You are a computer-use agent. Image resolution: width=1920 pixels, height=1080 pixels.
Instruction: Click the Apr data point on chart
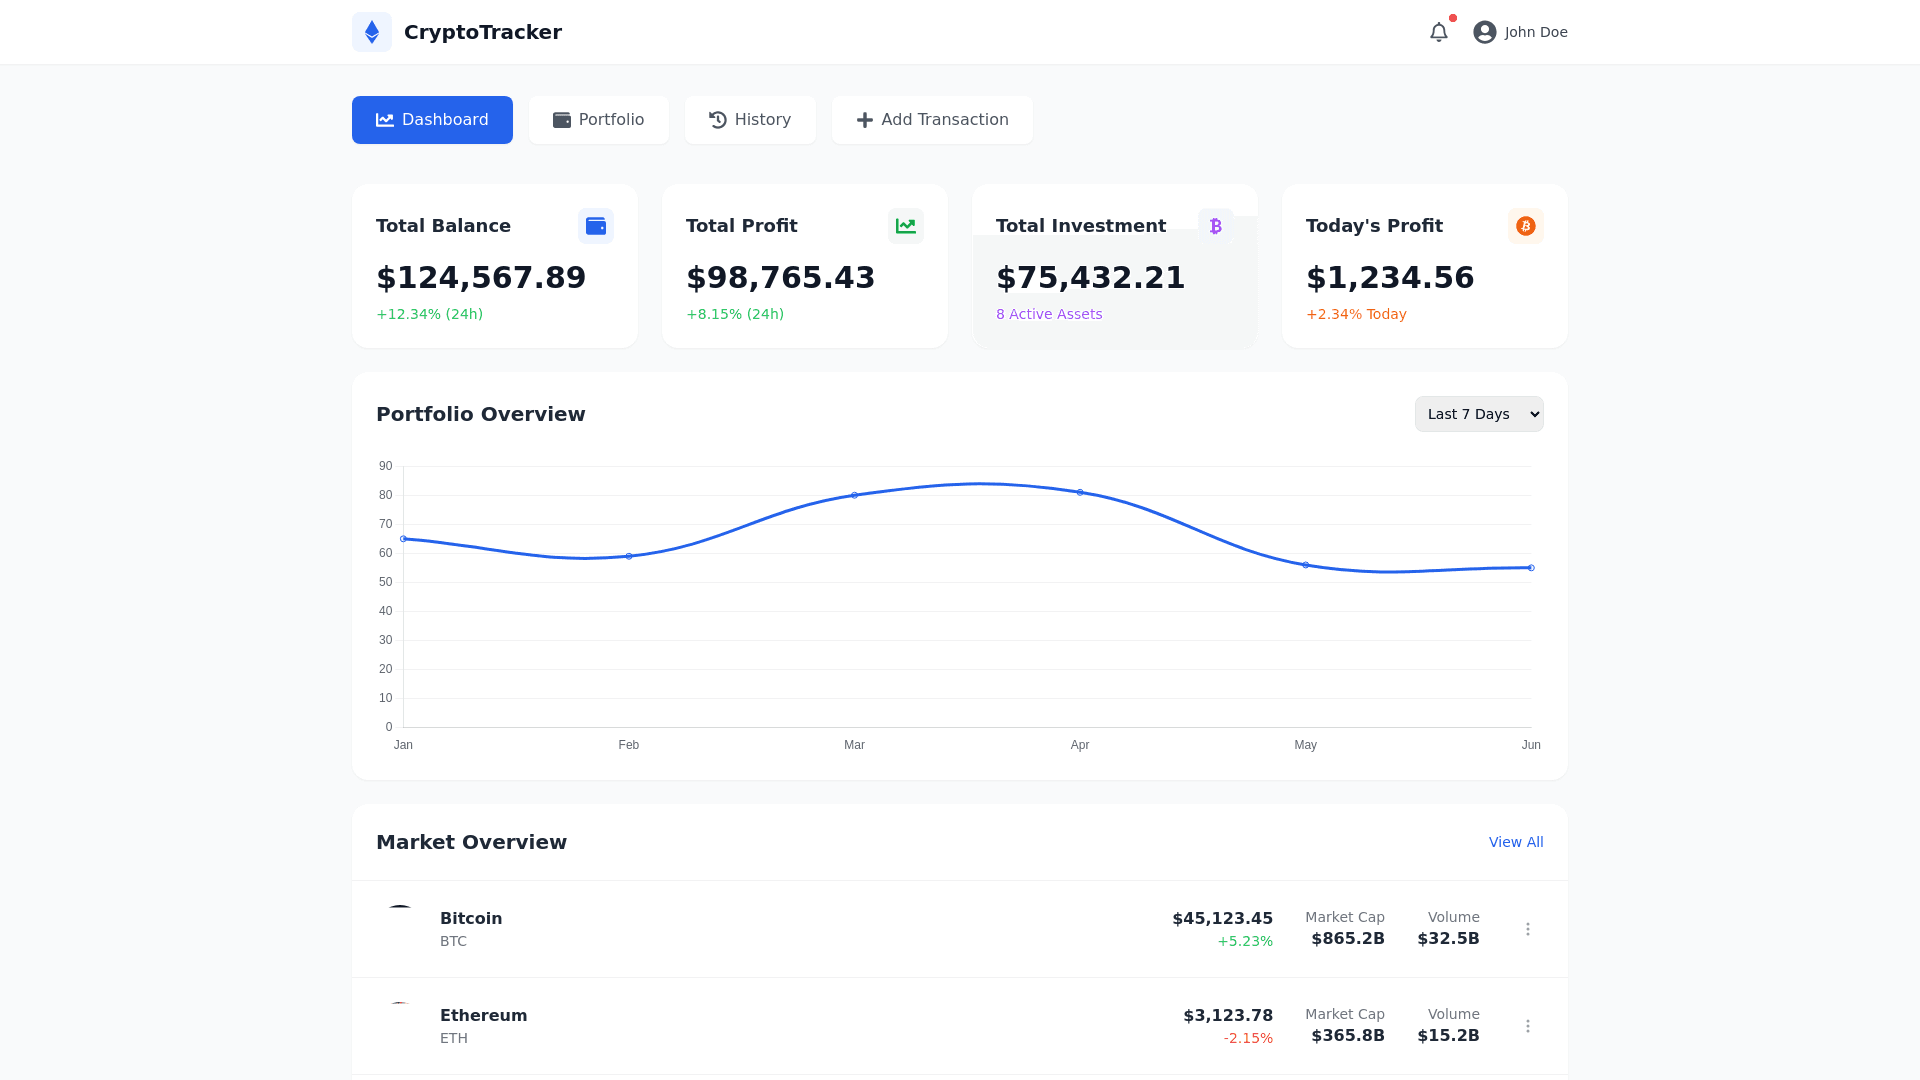coord(1080,492)
